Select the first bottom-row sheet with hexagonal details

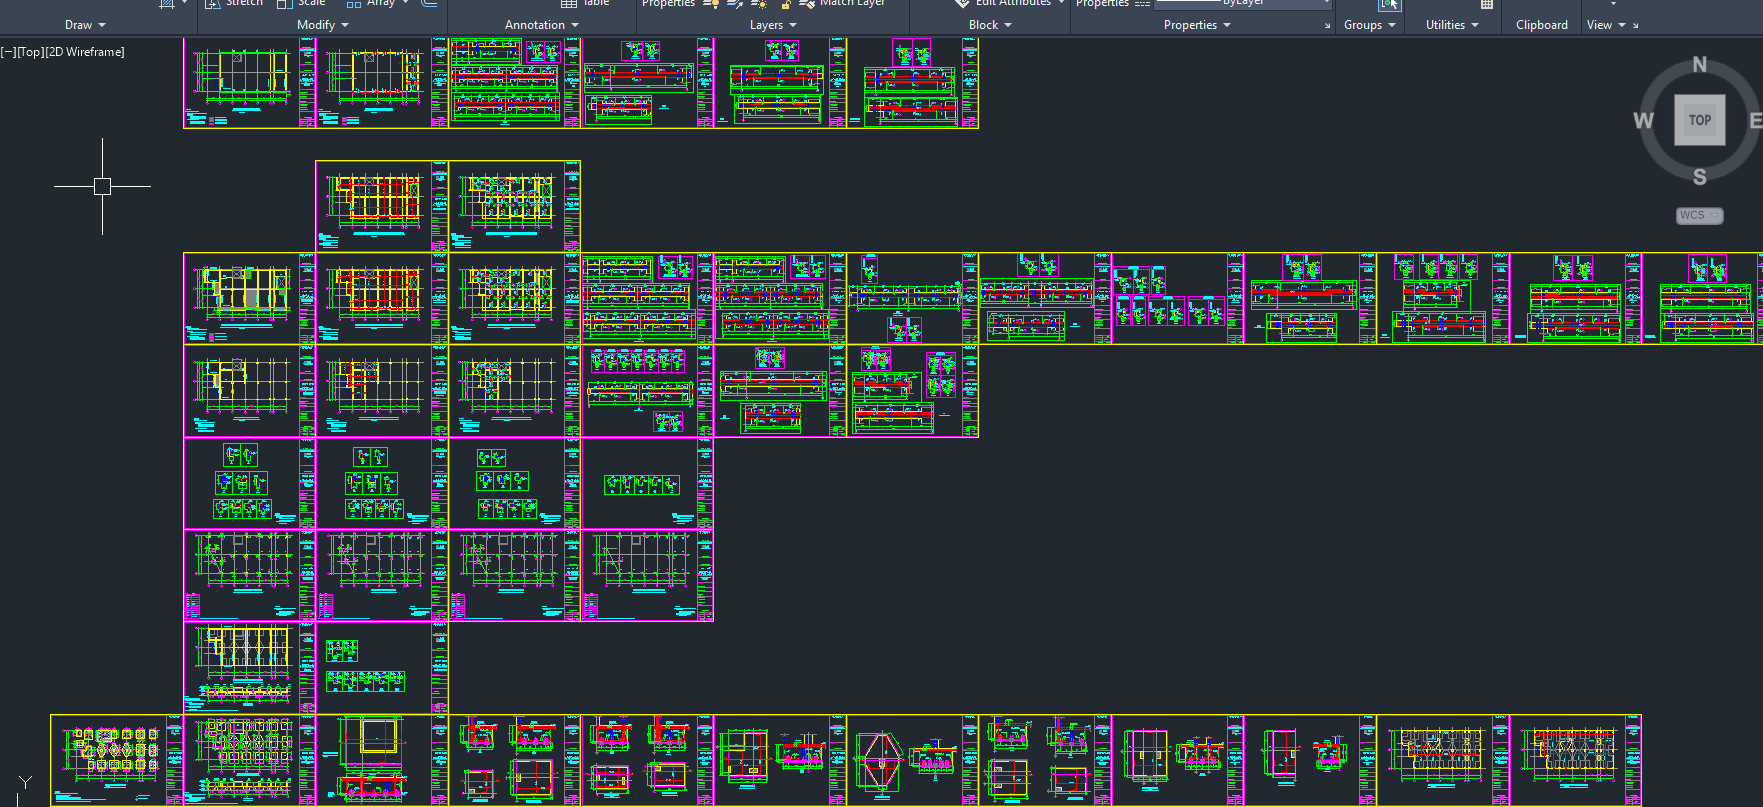pos(117,760)
